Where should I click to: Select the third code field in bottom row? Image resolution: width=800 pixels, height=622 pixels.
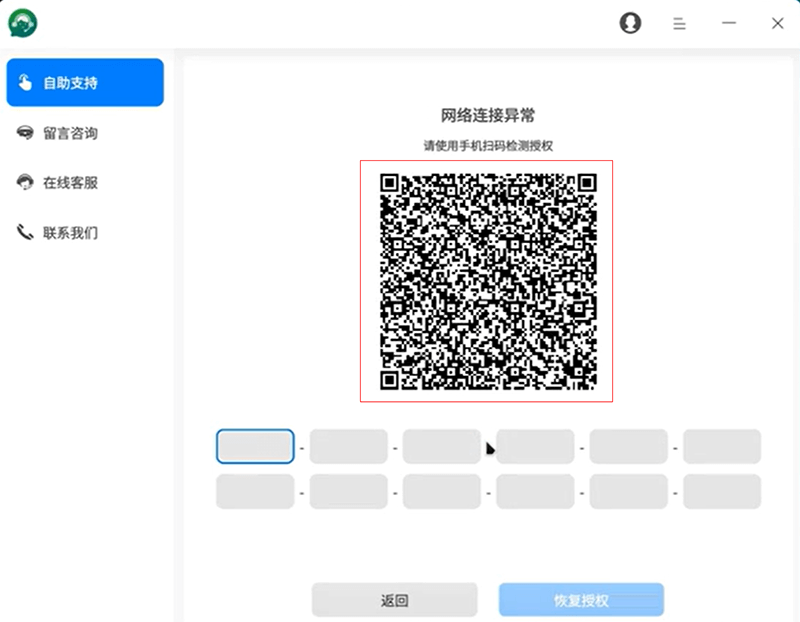coord(442,491)
